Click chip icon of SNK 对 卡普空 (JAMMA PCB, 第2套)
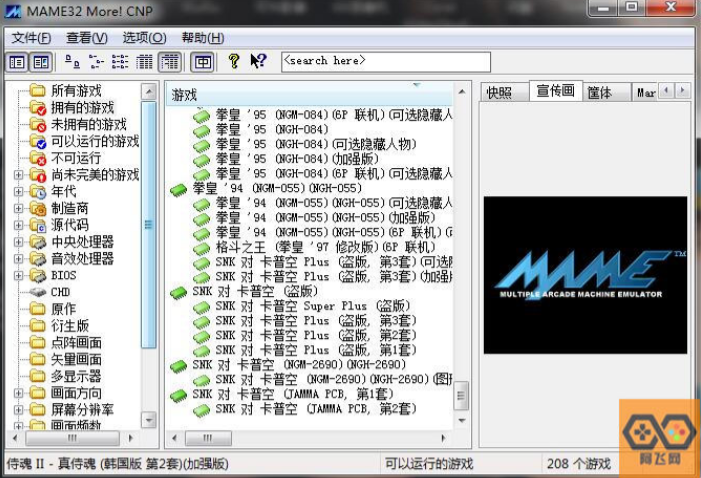This screenshot has height=478, width=701. tap(201, 409)
